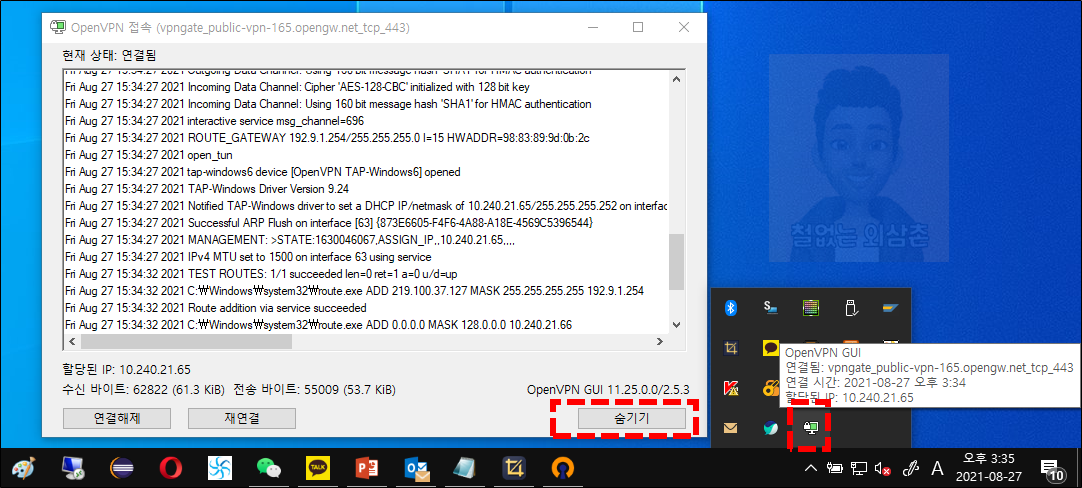This screenshot has height=488, width=1082.
Task: Open the Notepad taskbar icon
Action: pyautogui.click(x=466, y=469)
